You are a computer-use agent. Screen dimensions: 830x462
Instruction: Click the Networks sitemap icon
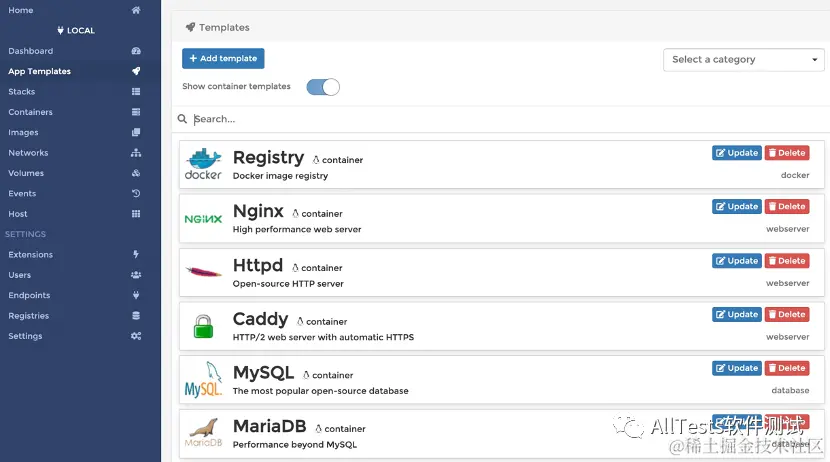click(x=136, y=152)
